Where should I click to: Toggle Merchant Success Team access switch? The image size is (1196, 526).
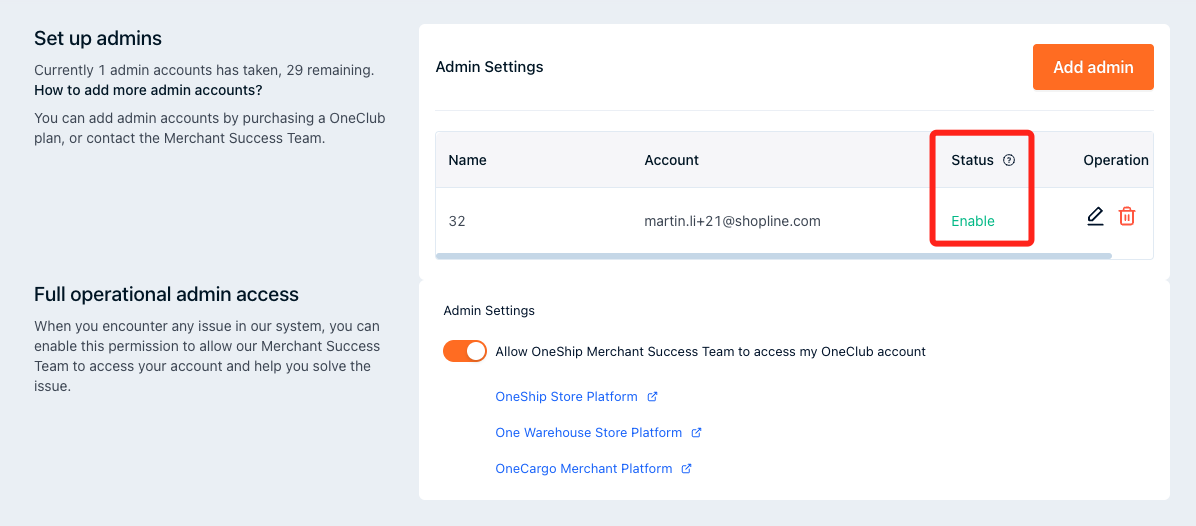[x=465, y=351]
